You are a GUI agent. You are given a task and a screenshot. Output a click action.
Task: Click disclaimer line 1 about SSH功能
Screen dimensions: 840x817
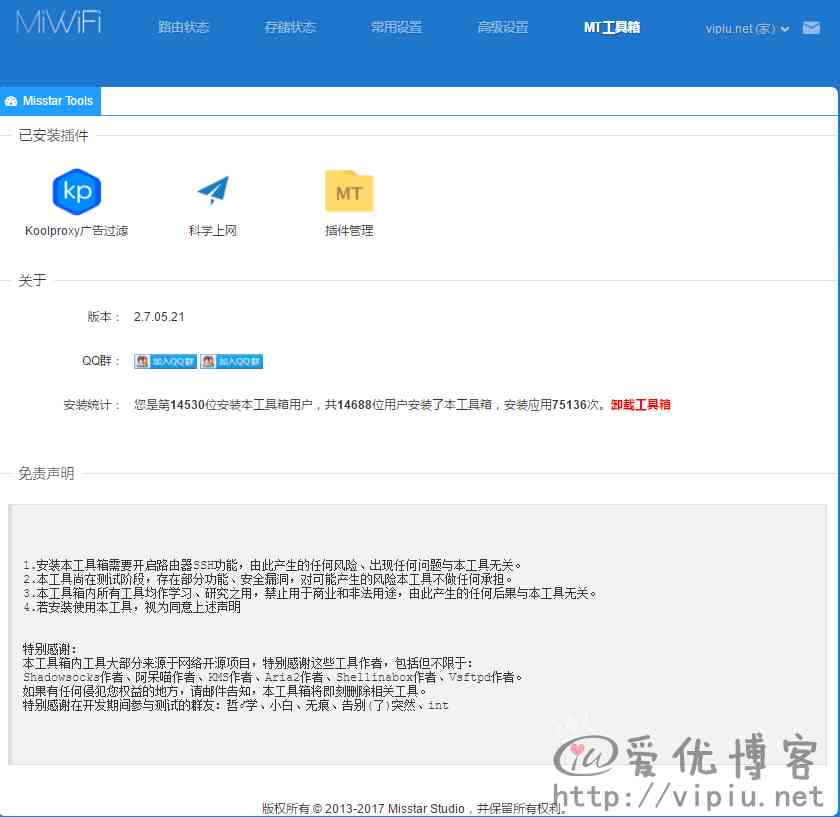pos(272,565)
